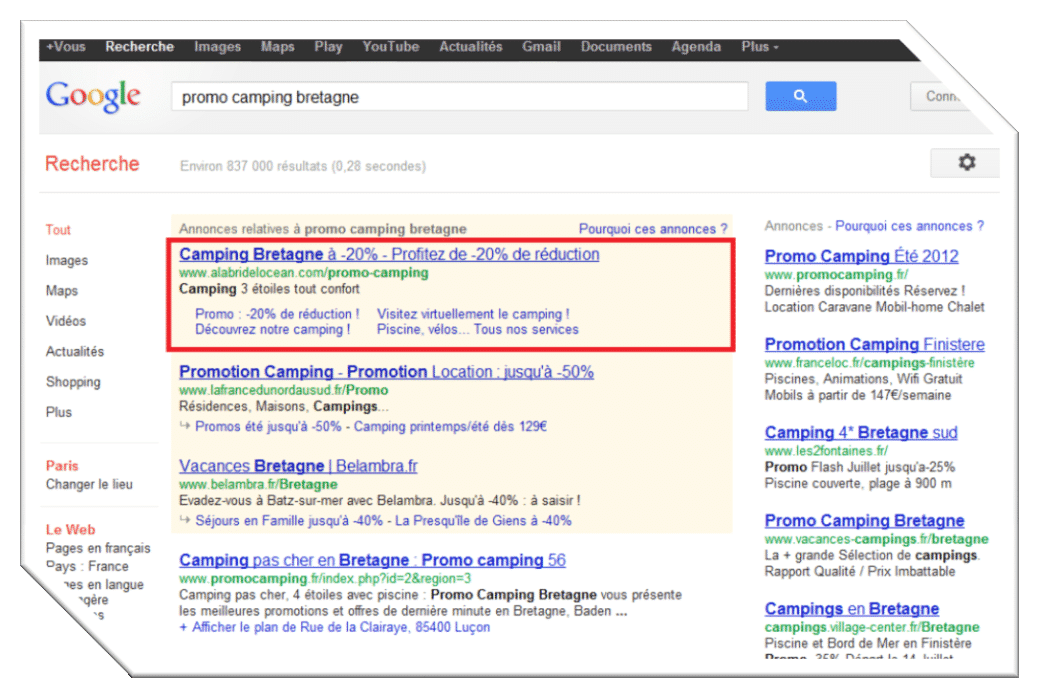
Task: Open Camping 4* Bretagne sud ad
Action: [x=861, y=432]
